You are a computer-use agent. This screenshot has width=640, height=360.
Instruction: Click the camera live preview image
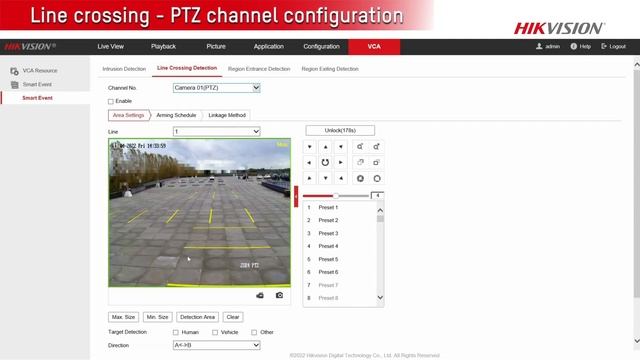(x=200, y=212)
